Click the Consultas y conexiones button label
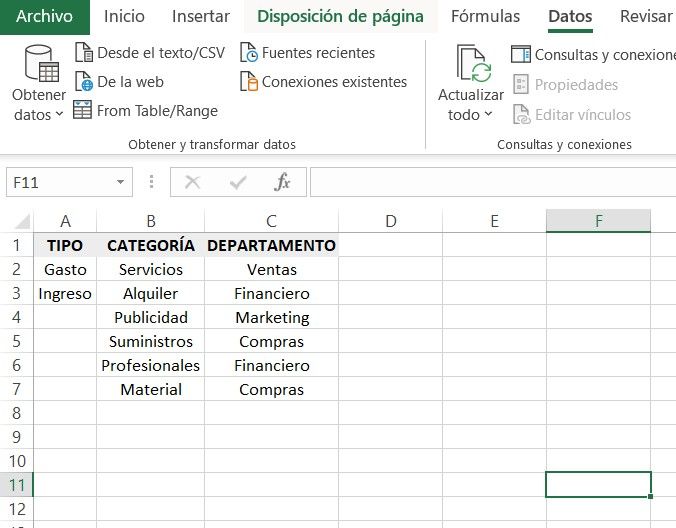Image resolution: width=676 pixels, height=528 pixels. tap(605, 55)
